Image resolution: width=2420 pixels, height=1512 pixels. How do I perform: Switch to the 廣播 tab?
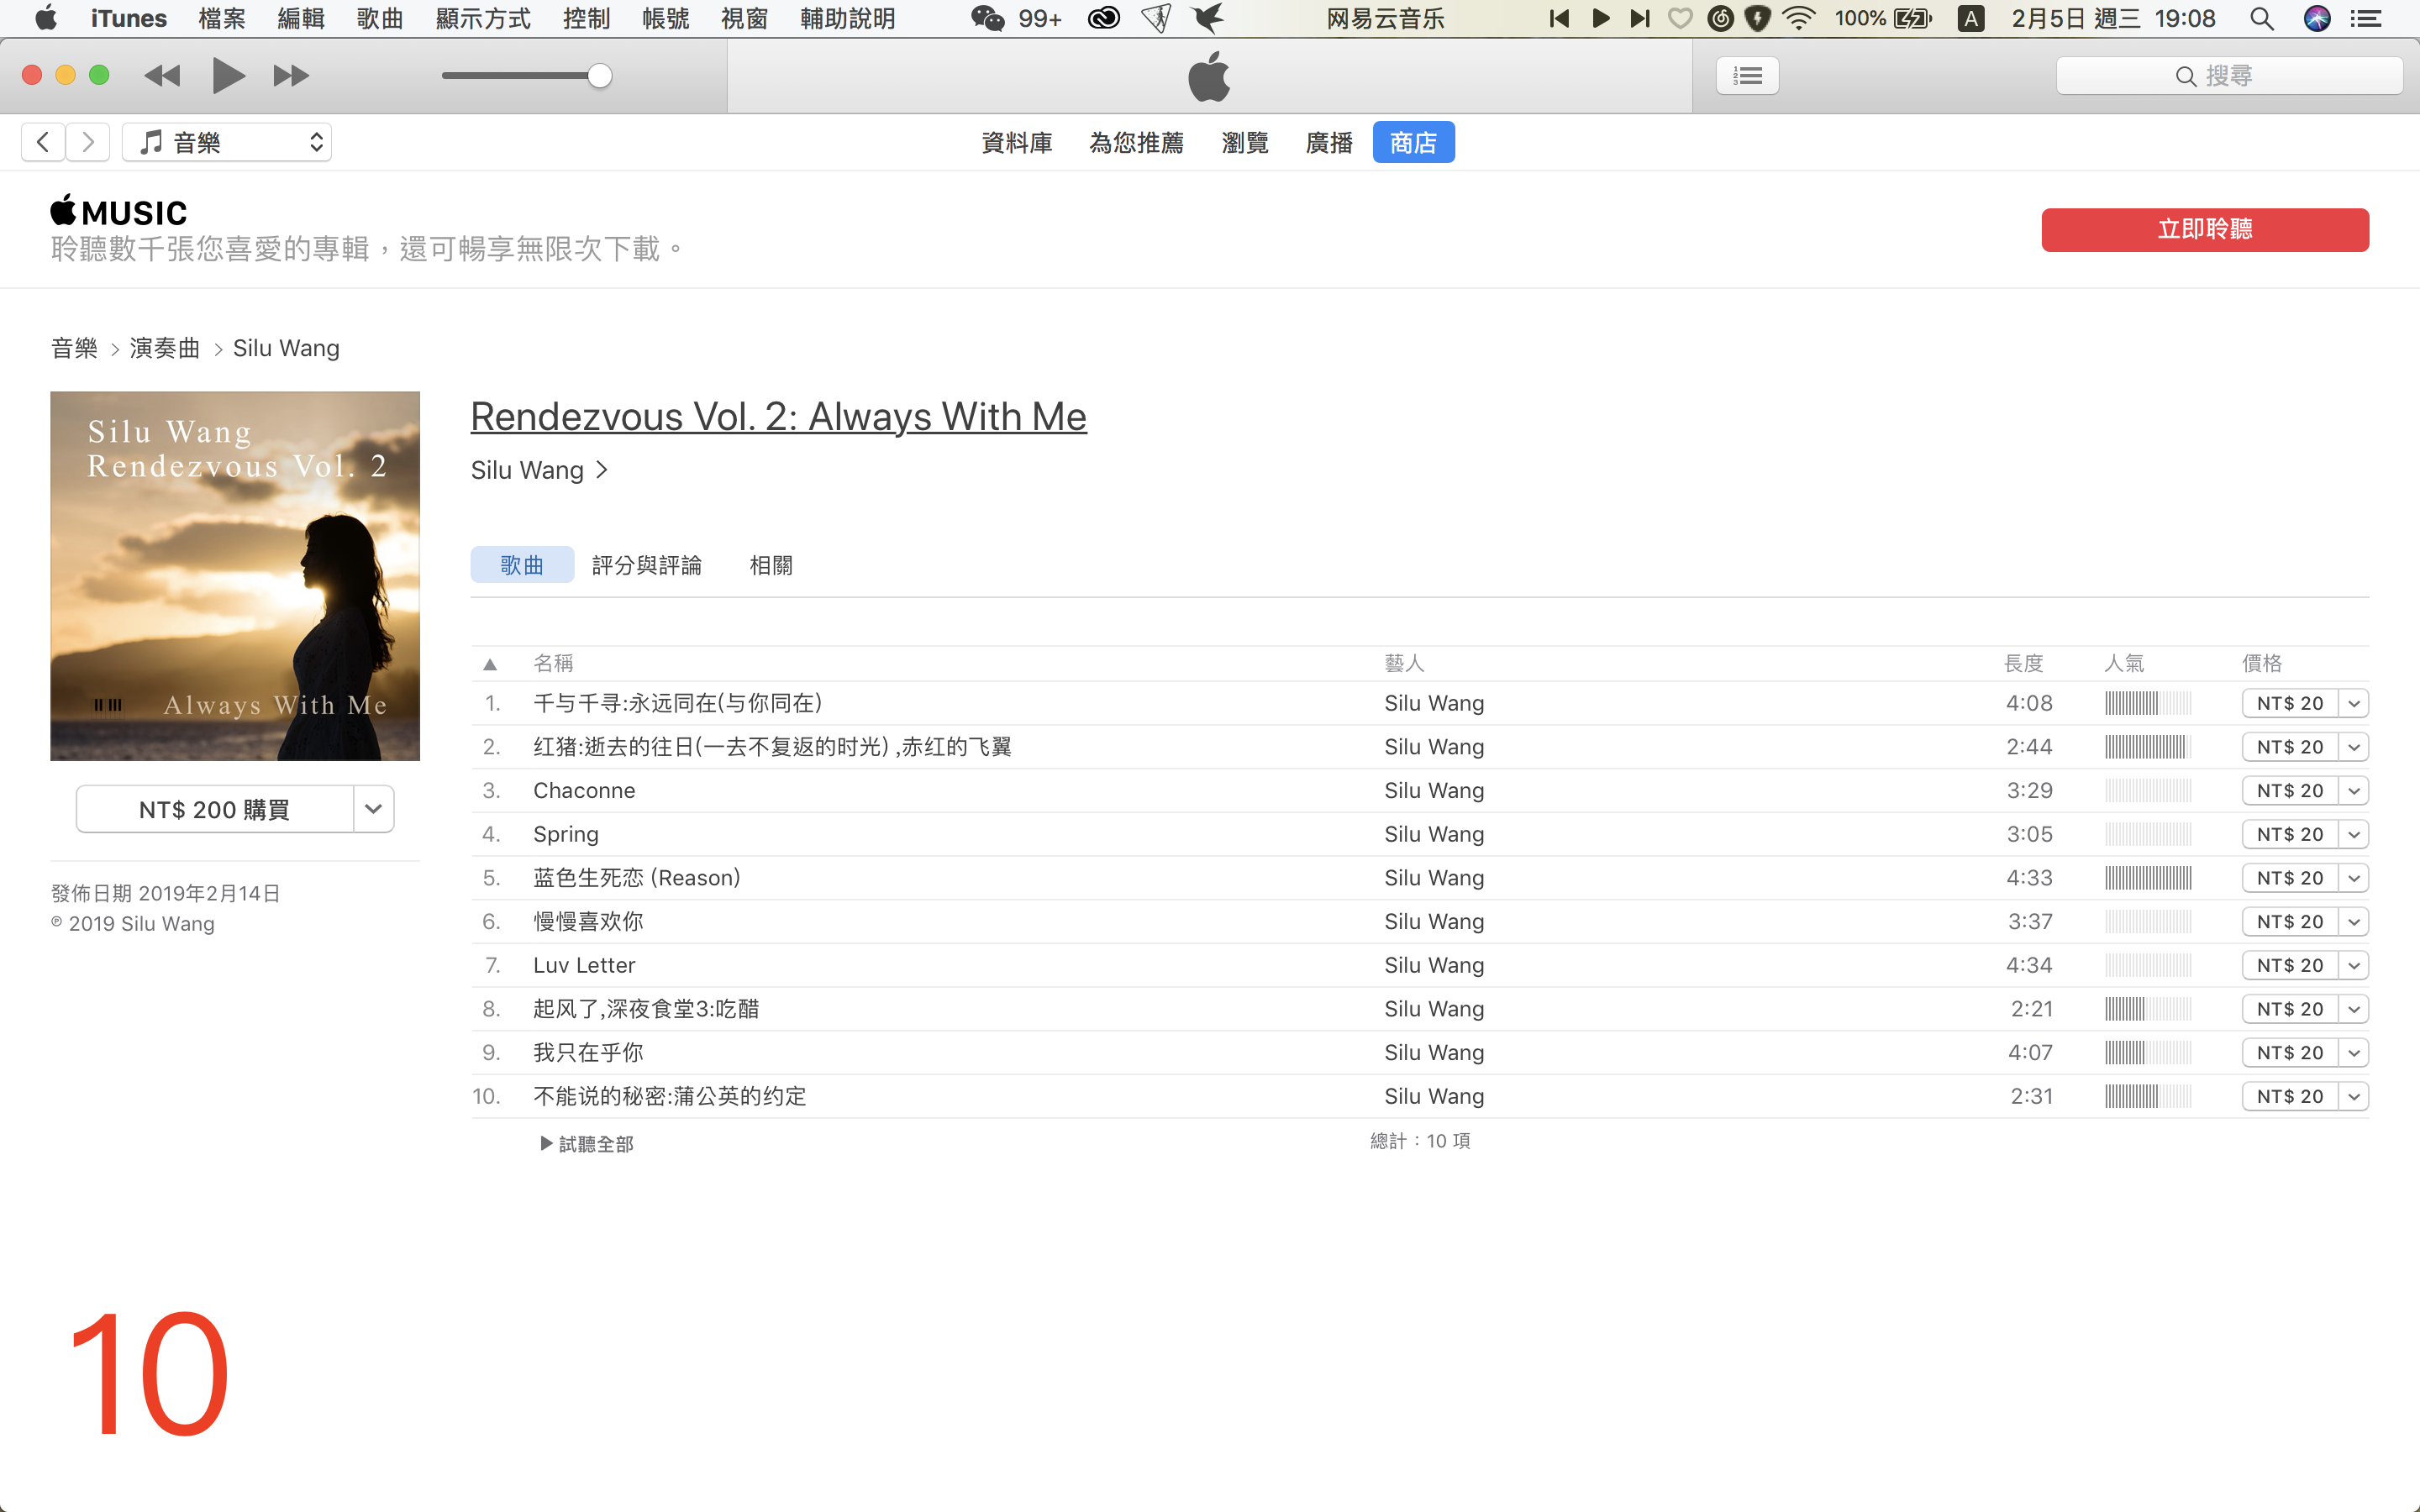click(1329, 143)
